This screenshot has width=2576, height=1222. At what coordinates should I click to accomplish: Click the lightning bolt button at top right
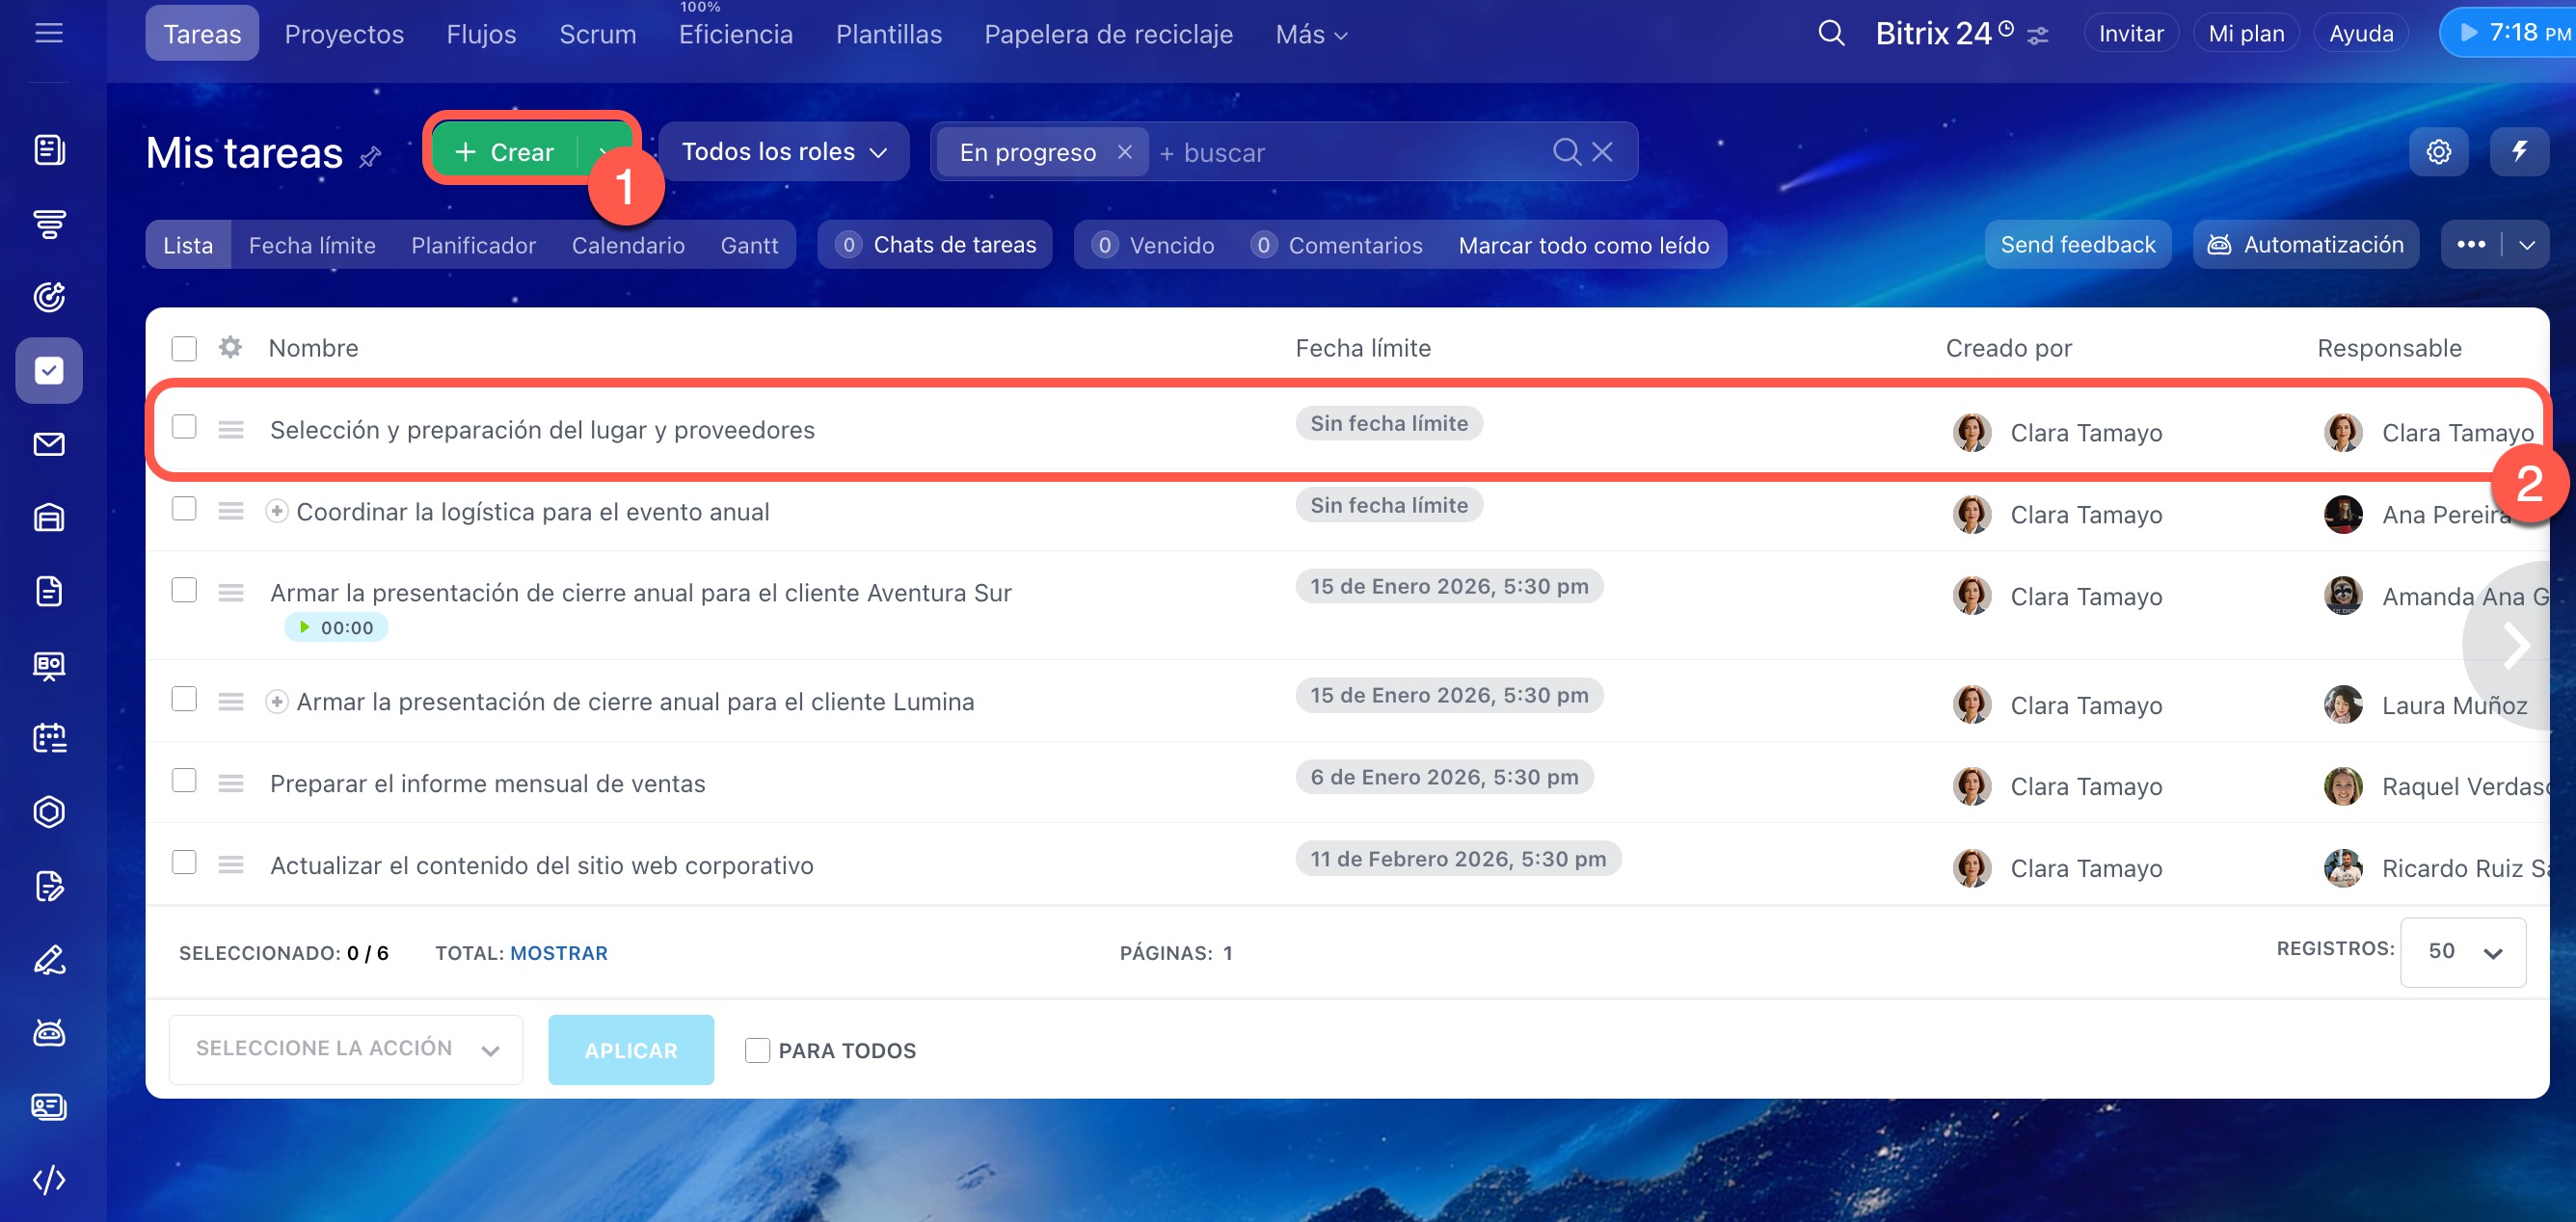[x=2519, y=152]
